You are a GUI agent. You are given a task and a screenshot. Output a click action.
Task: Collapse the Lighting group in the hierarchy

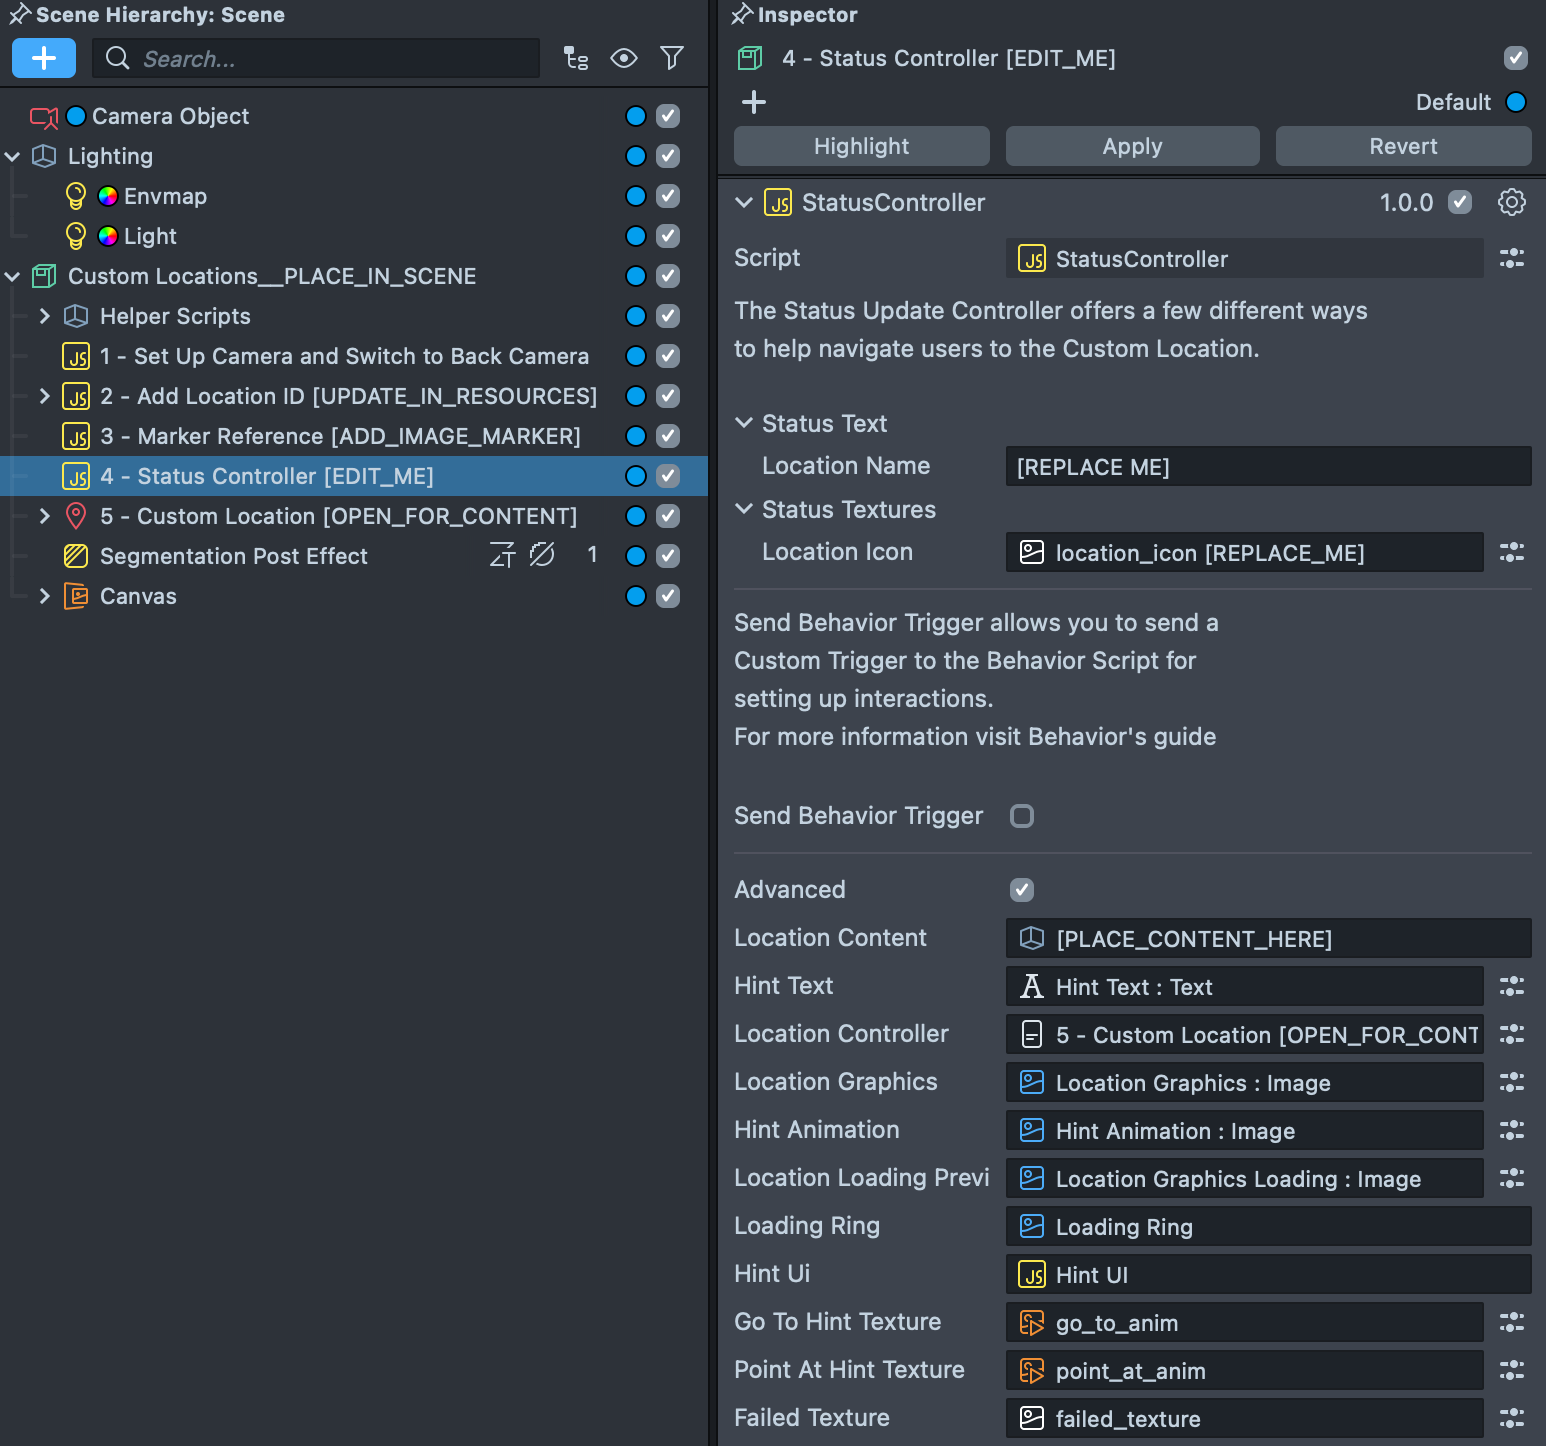pyautogui.click(x=13, y=156)
